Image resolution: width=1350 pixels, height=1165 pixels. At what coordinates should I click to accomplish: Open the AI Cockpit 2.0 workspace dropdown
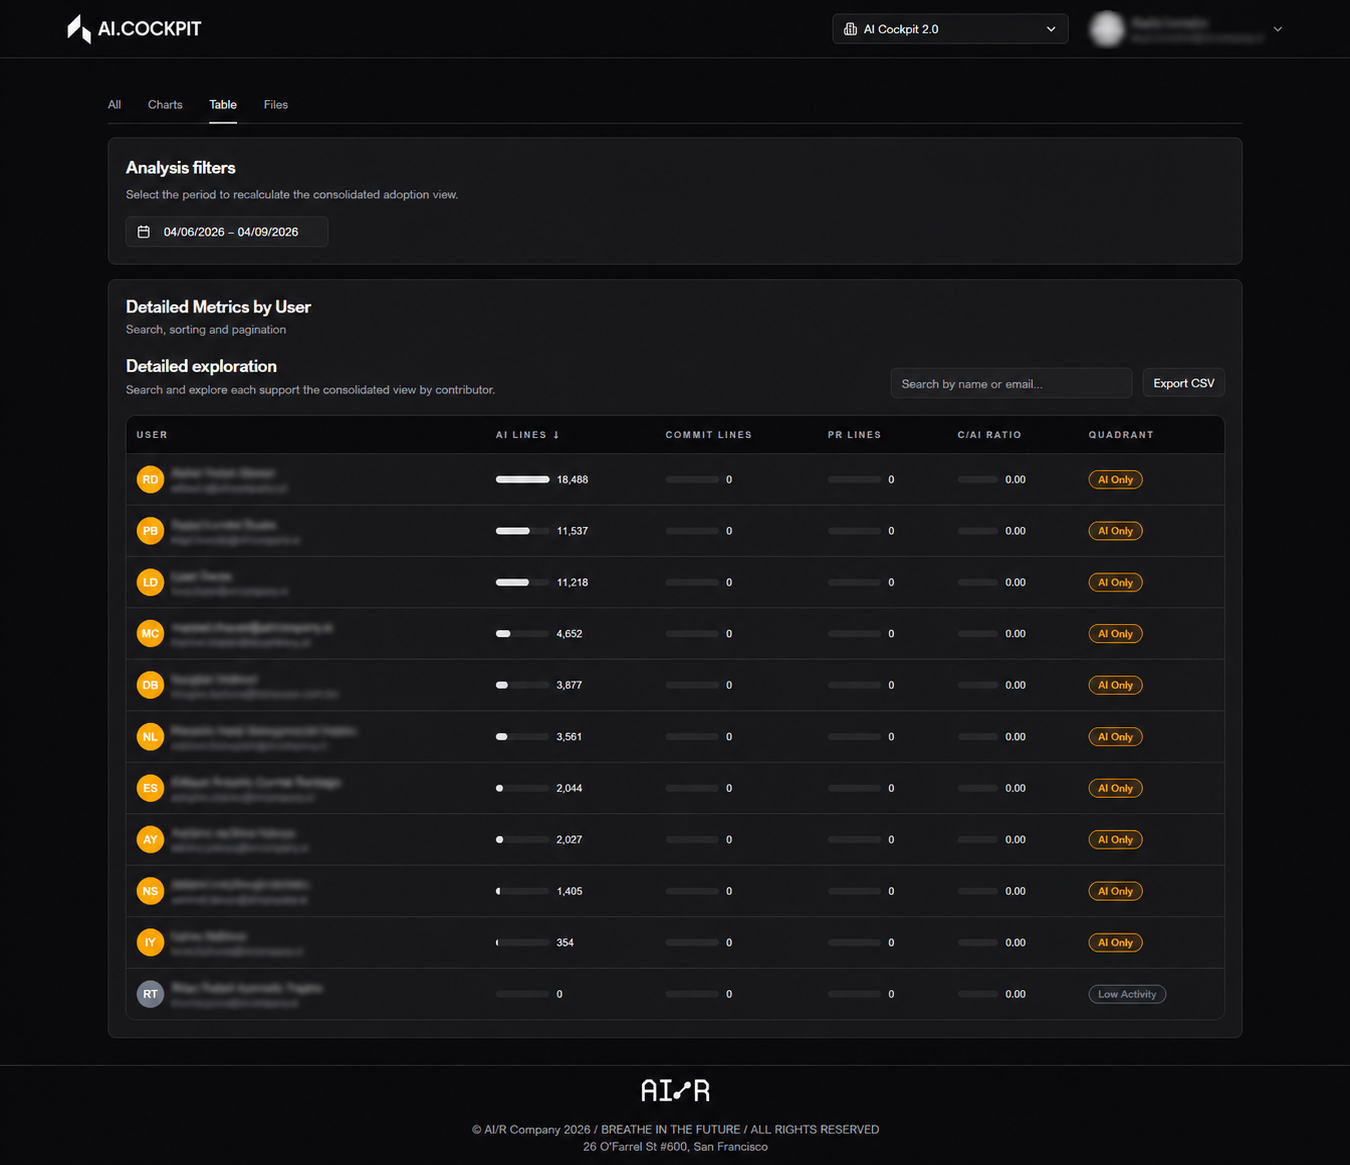(950, 29)
